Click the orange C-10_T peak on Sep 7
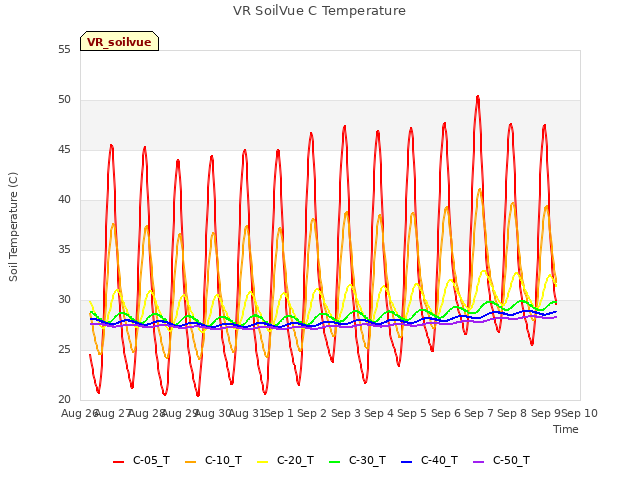Screen dimensions: 640x480 [480, 190]
